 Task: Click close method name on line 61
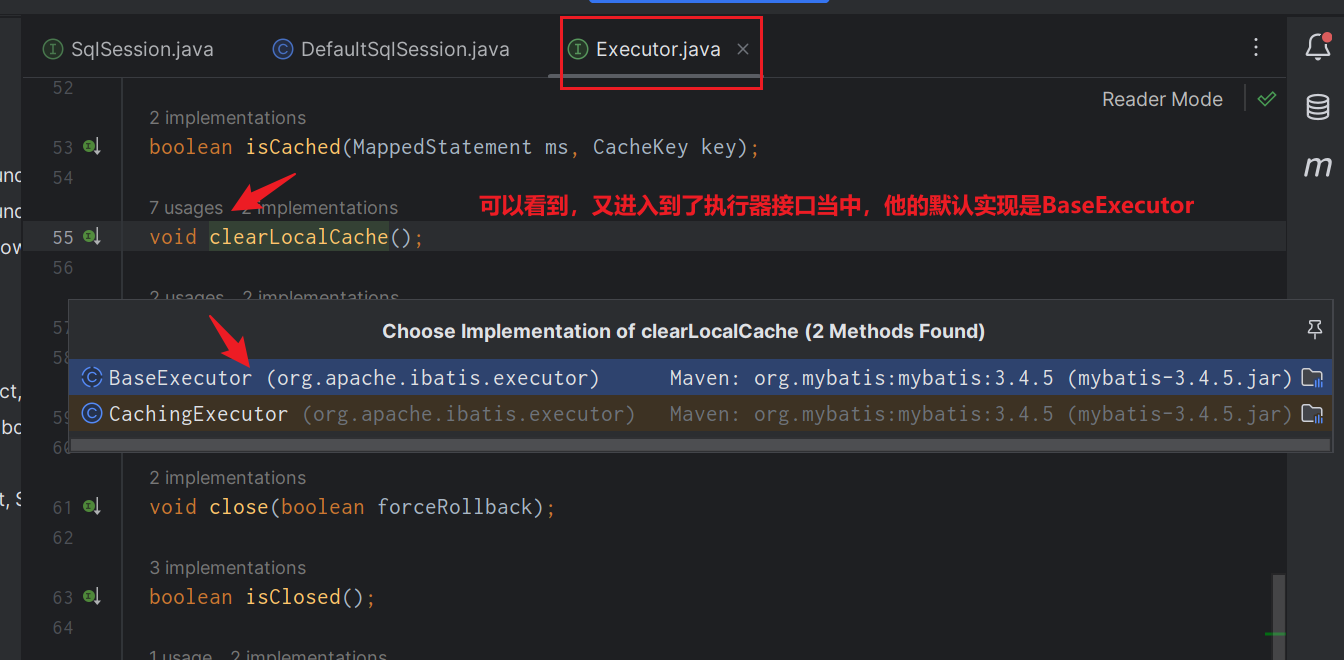click(x=239, y=507)
